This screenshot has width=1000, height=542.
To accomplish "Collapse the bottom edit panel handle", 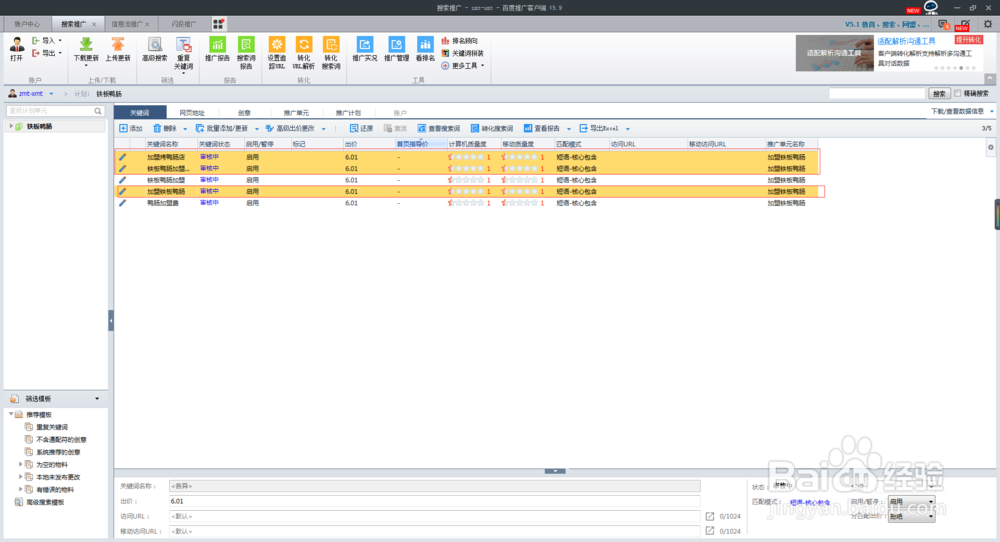I will click(555, 471).
